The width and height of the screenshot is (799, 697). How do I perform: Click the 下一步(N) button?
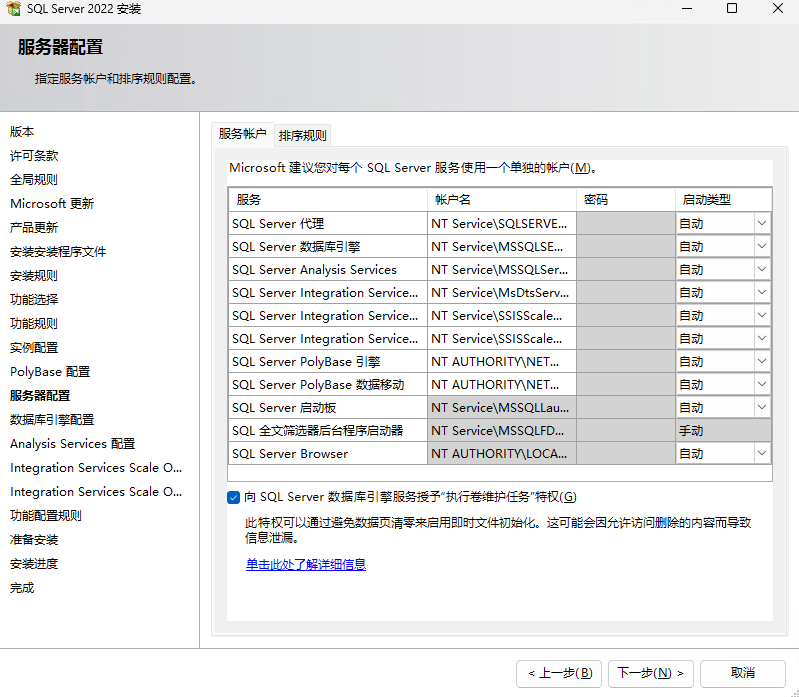(x=651, y=673)
